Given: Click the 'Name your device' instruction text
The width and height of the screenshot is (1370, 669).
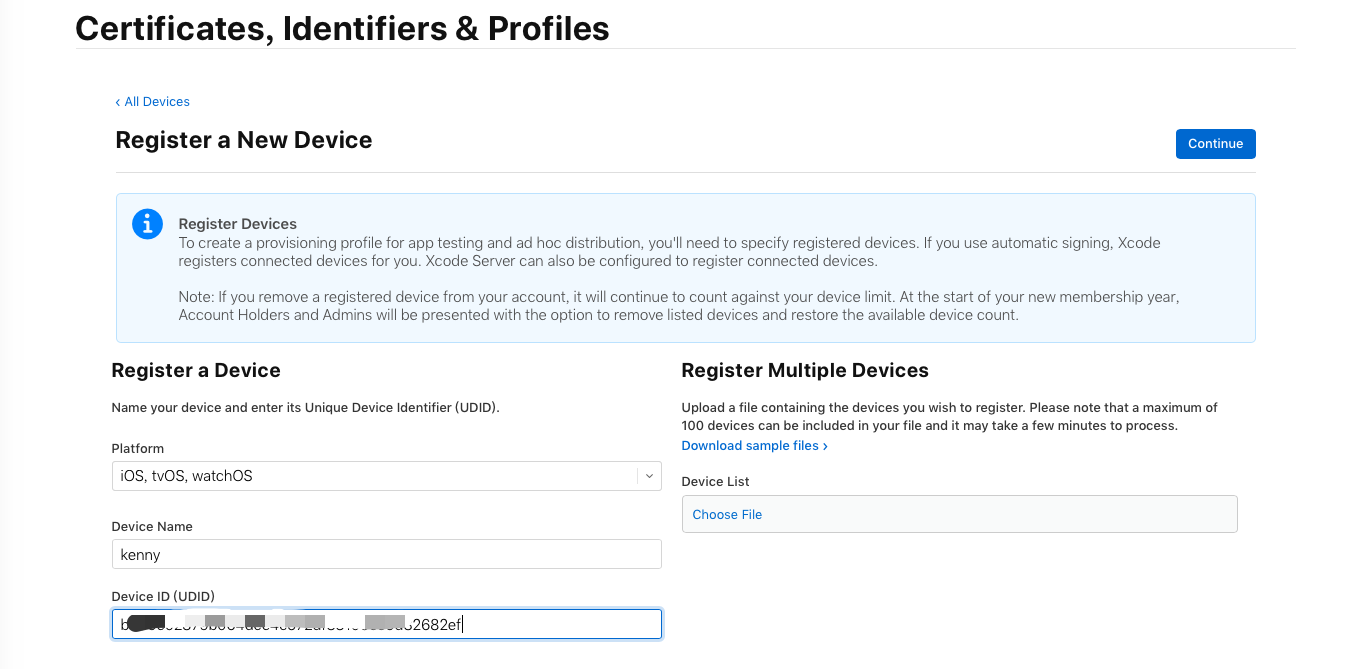Looking at the screenshot, I should [x=305, y=408].
